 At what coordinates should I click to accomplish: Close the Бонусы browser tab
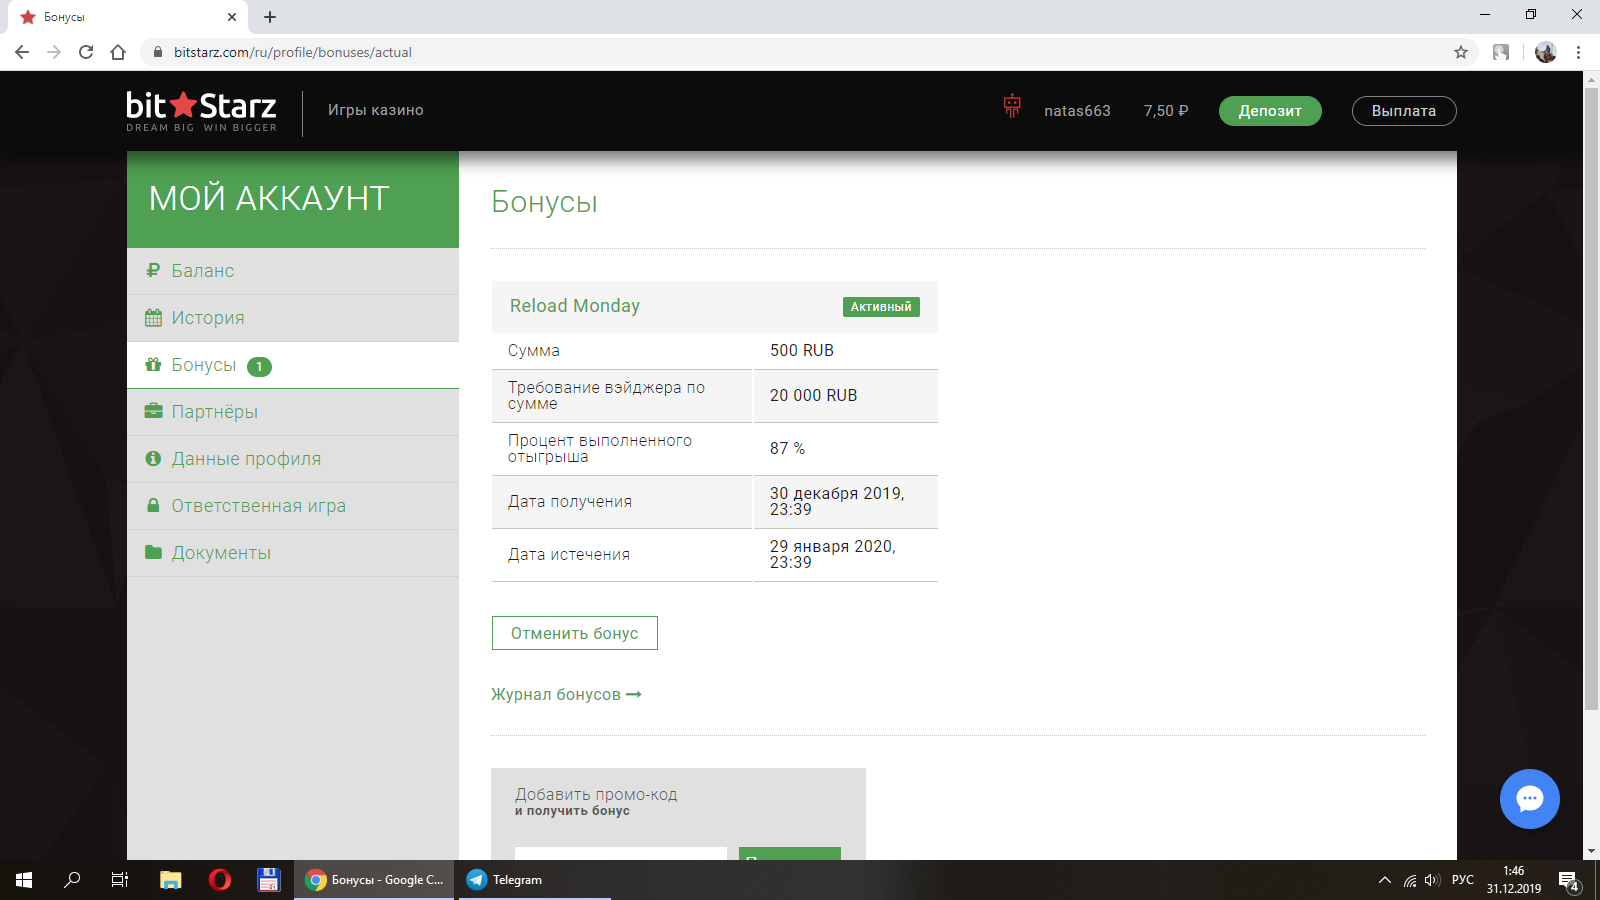(x=231, y=17)
